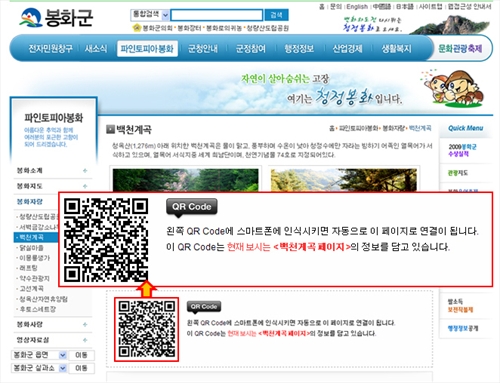The image size is (500, 383).
Task: Click the 봉화군의회 quick link
Action: (x=157, y=28)
